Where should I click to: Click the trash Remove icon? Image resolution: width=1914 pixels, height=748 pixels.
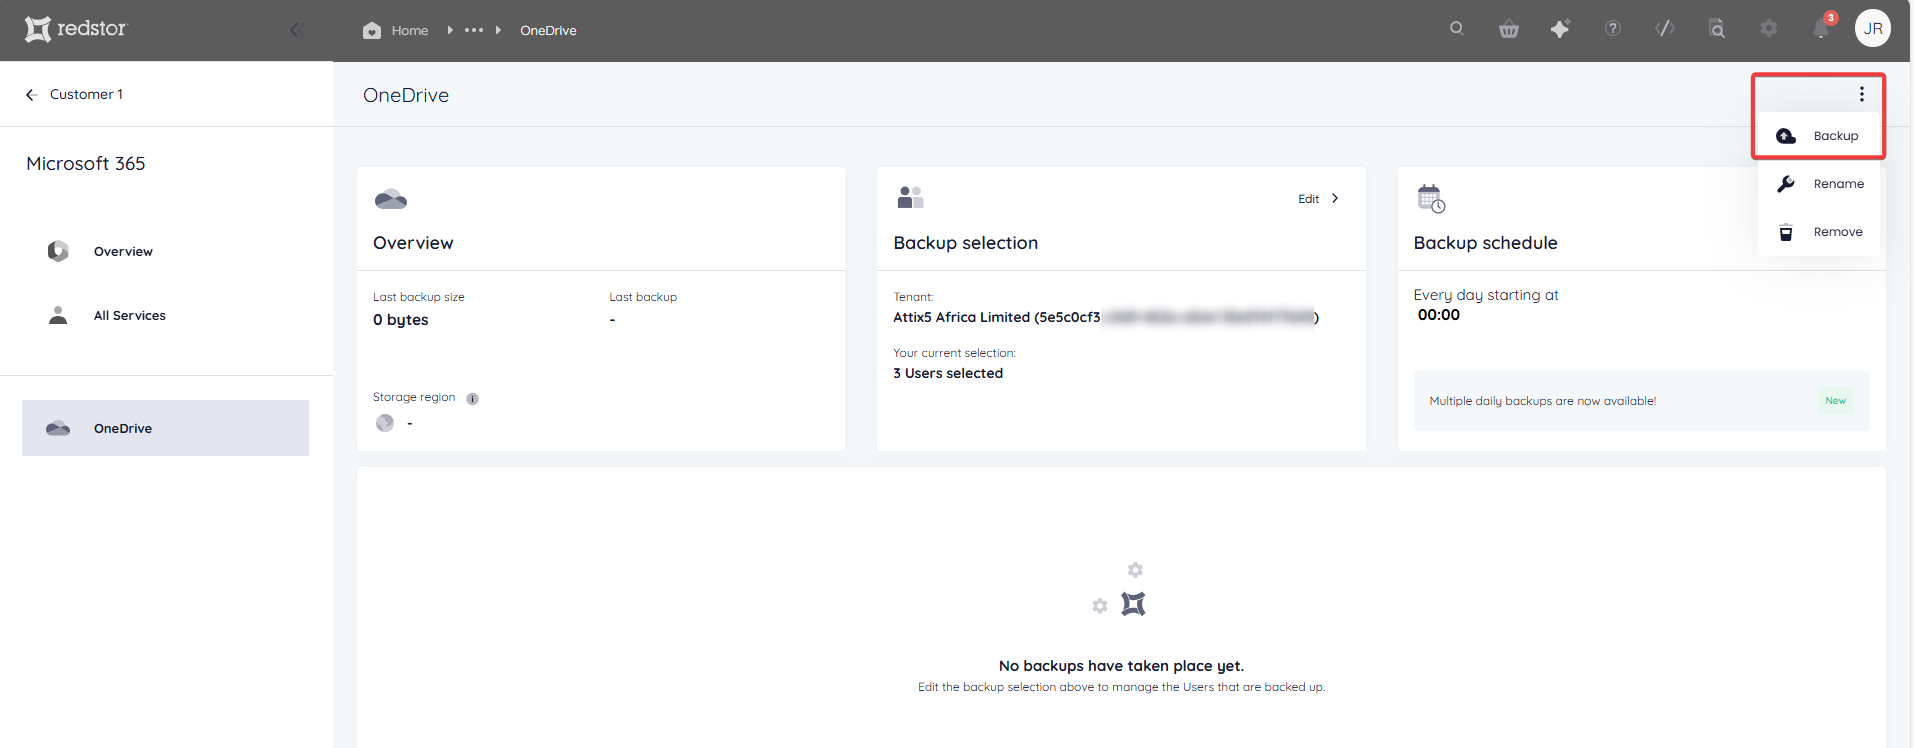(x=1786, y=232)
